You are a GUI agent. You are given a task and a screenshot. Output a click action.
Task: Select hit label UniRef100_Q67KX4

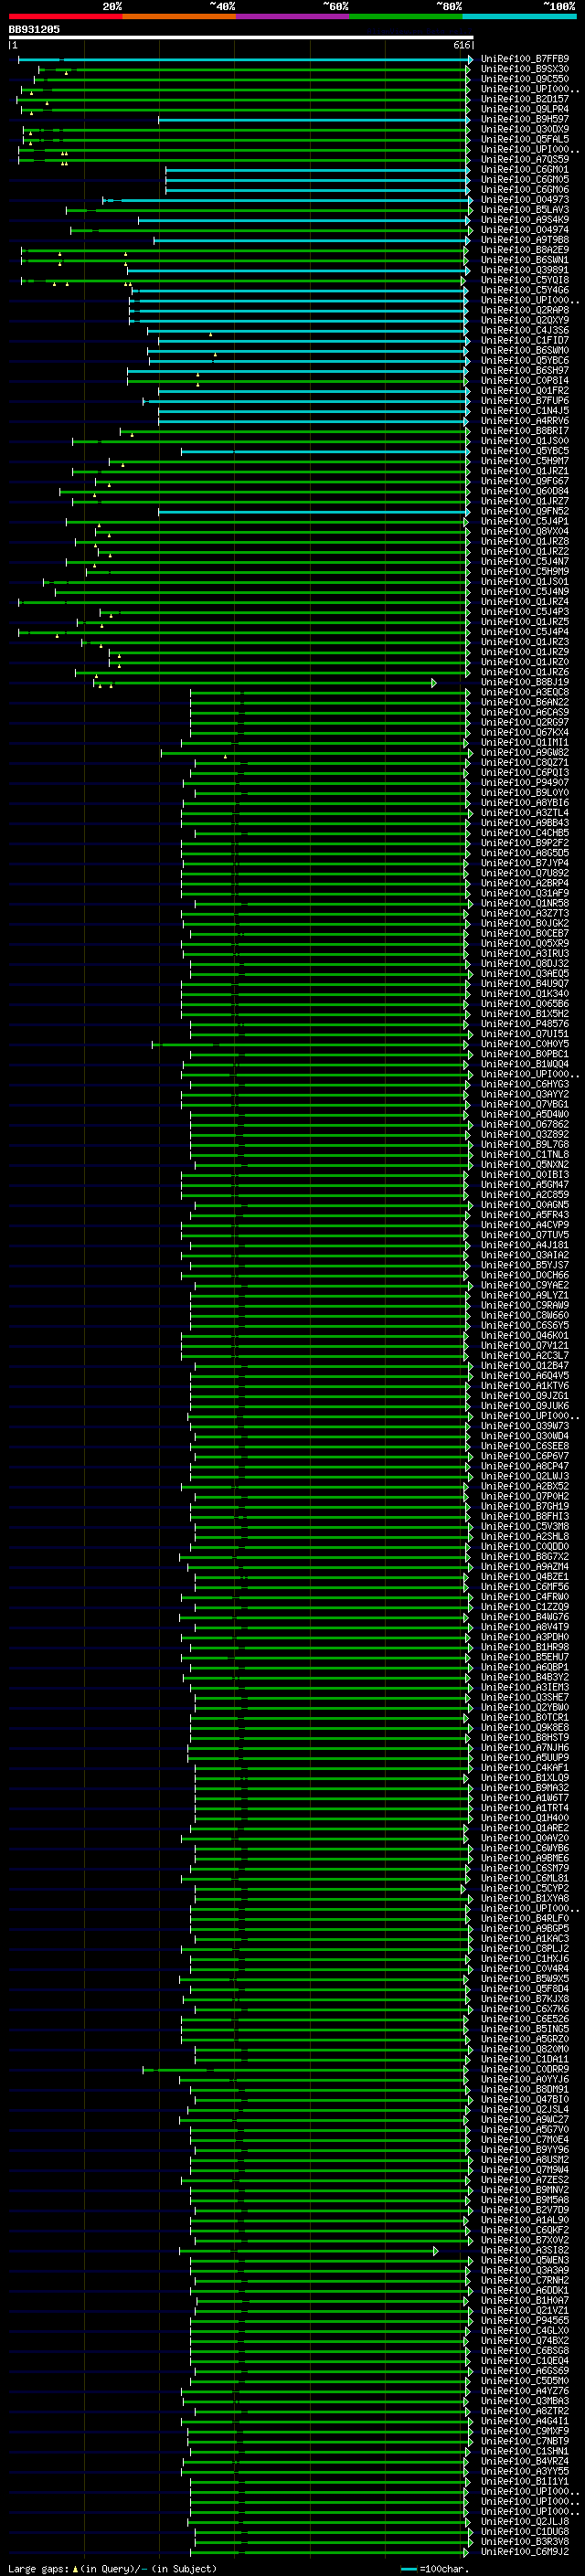tap(525, 732)
